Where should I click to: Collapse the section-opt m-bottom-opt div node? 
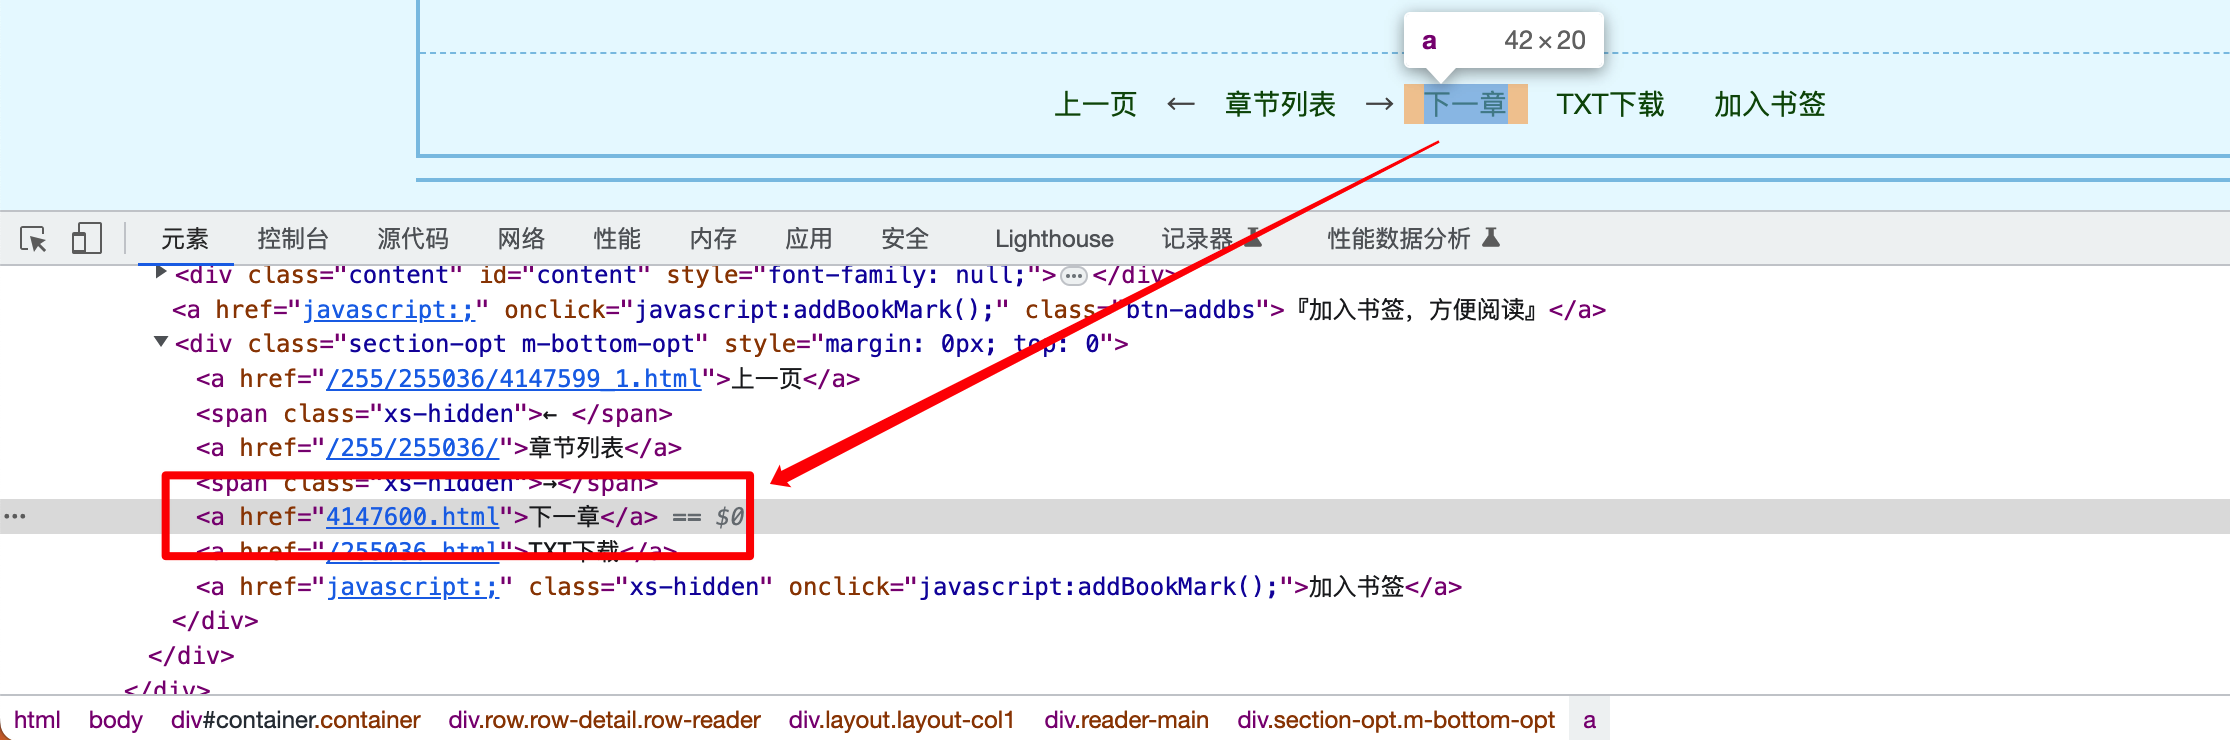pos(160,342)
